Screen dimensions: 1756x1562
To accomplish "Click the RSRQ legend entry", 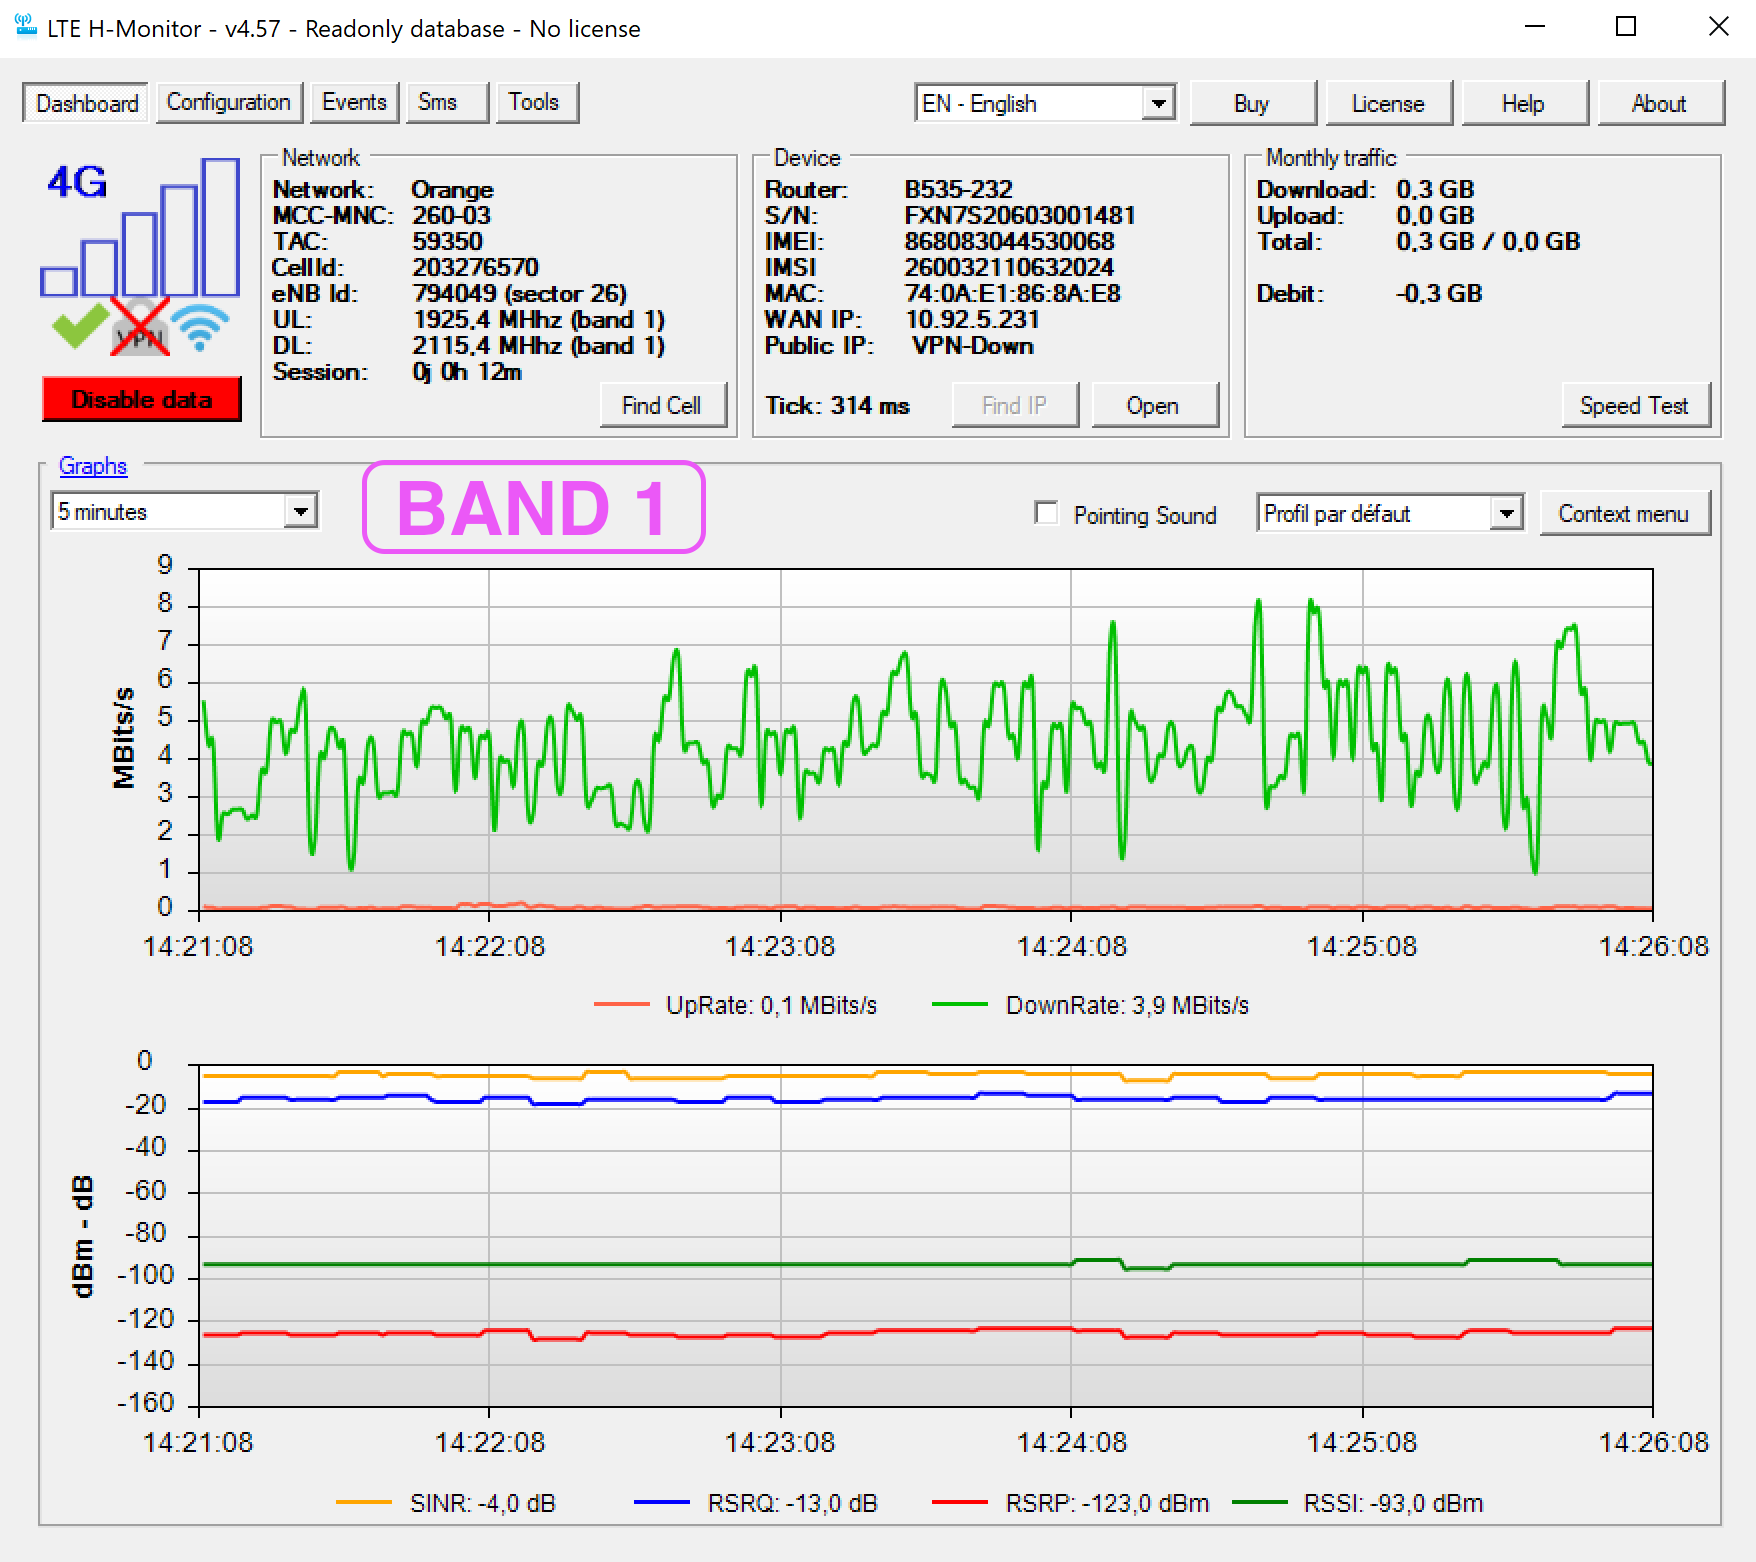I will point(756,1503).
